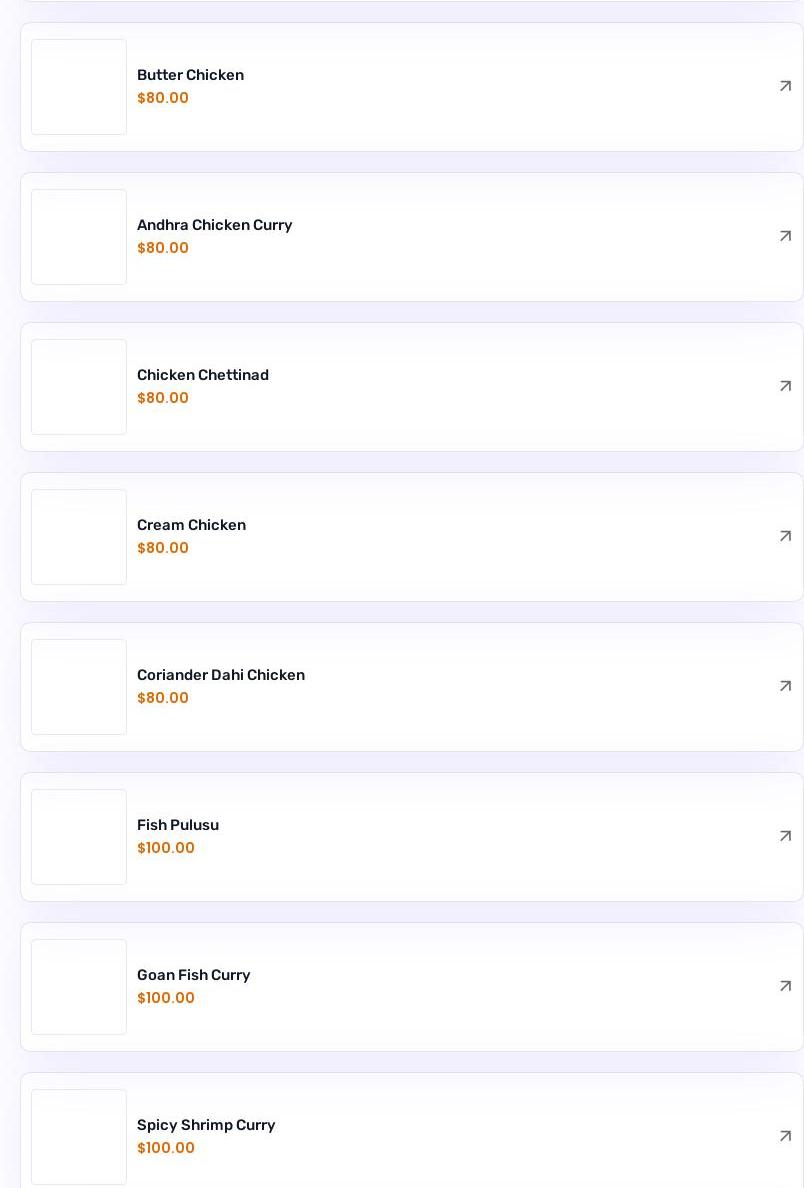Click the Coriander Dahi Chicken name

(x=220, y=675)
